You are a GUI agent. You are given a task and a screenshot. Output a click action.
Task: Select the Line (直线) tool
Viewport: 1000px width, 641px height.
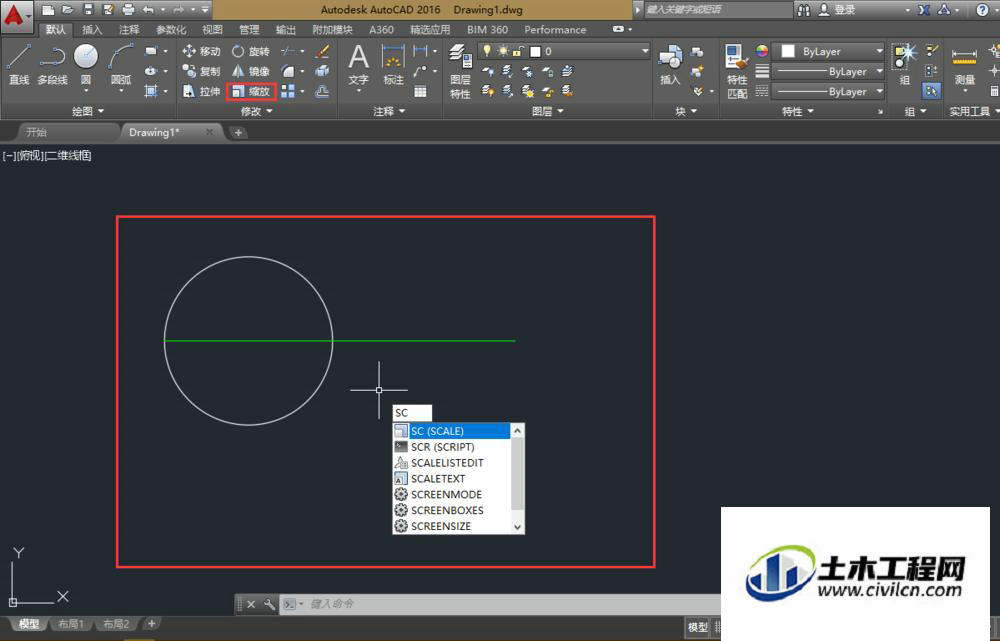coord(19,64)
